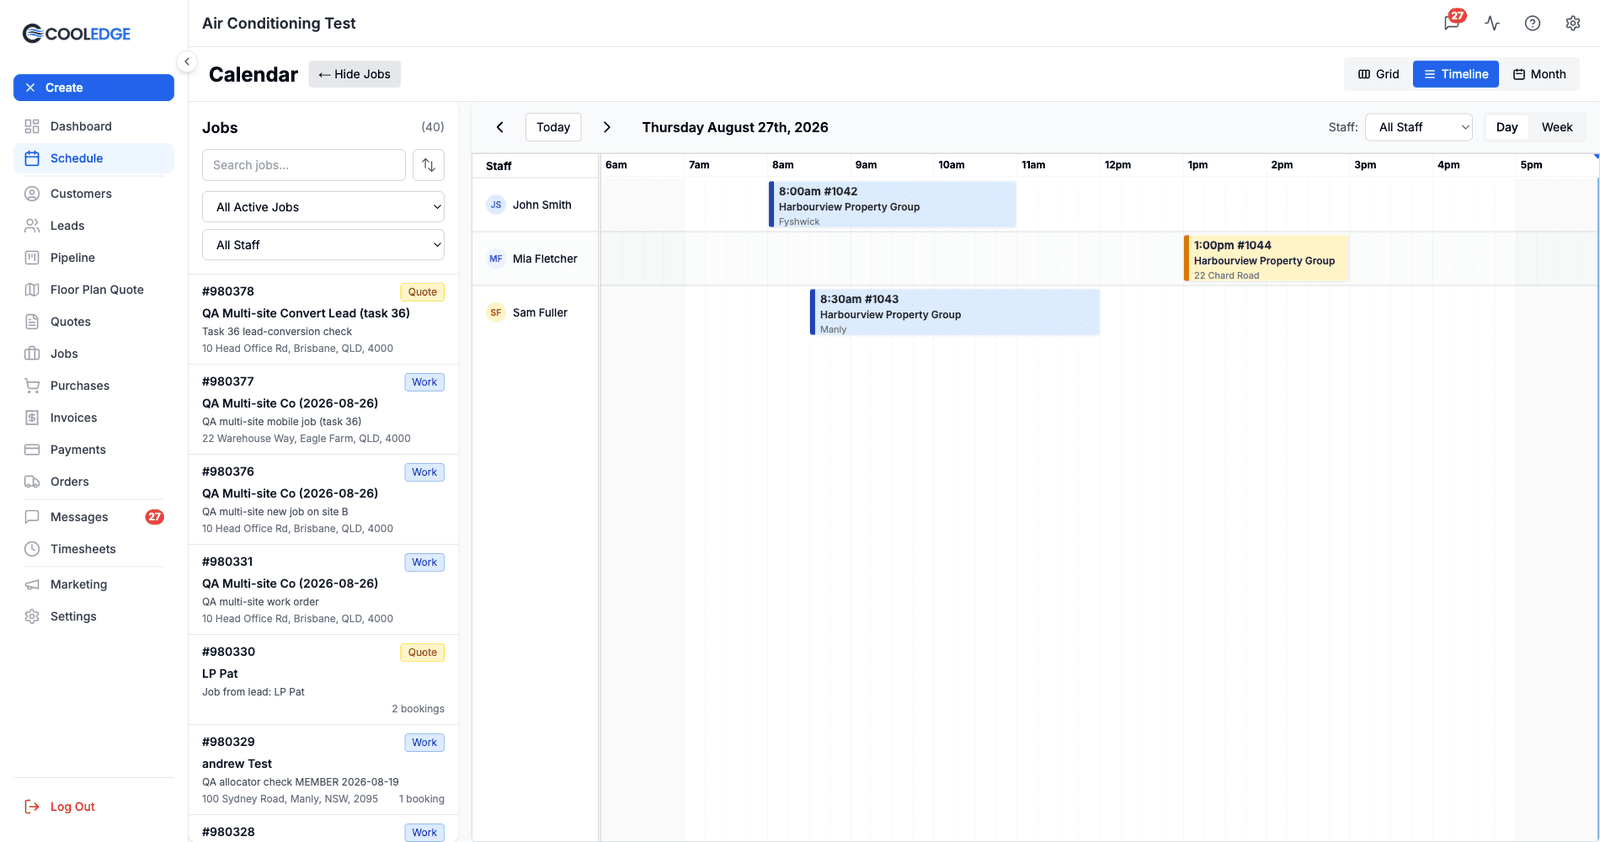This screenshot has height=842, width=1600.
Task: Open the messages notification icon in header
Action: pyautogui.click(x=1452, y=22)
